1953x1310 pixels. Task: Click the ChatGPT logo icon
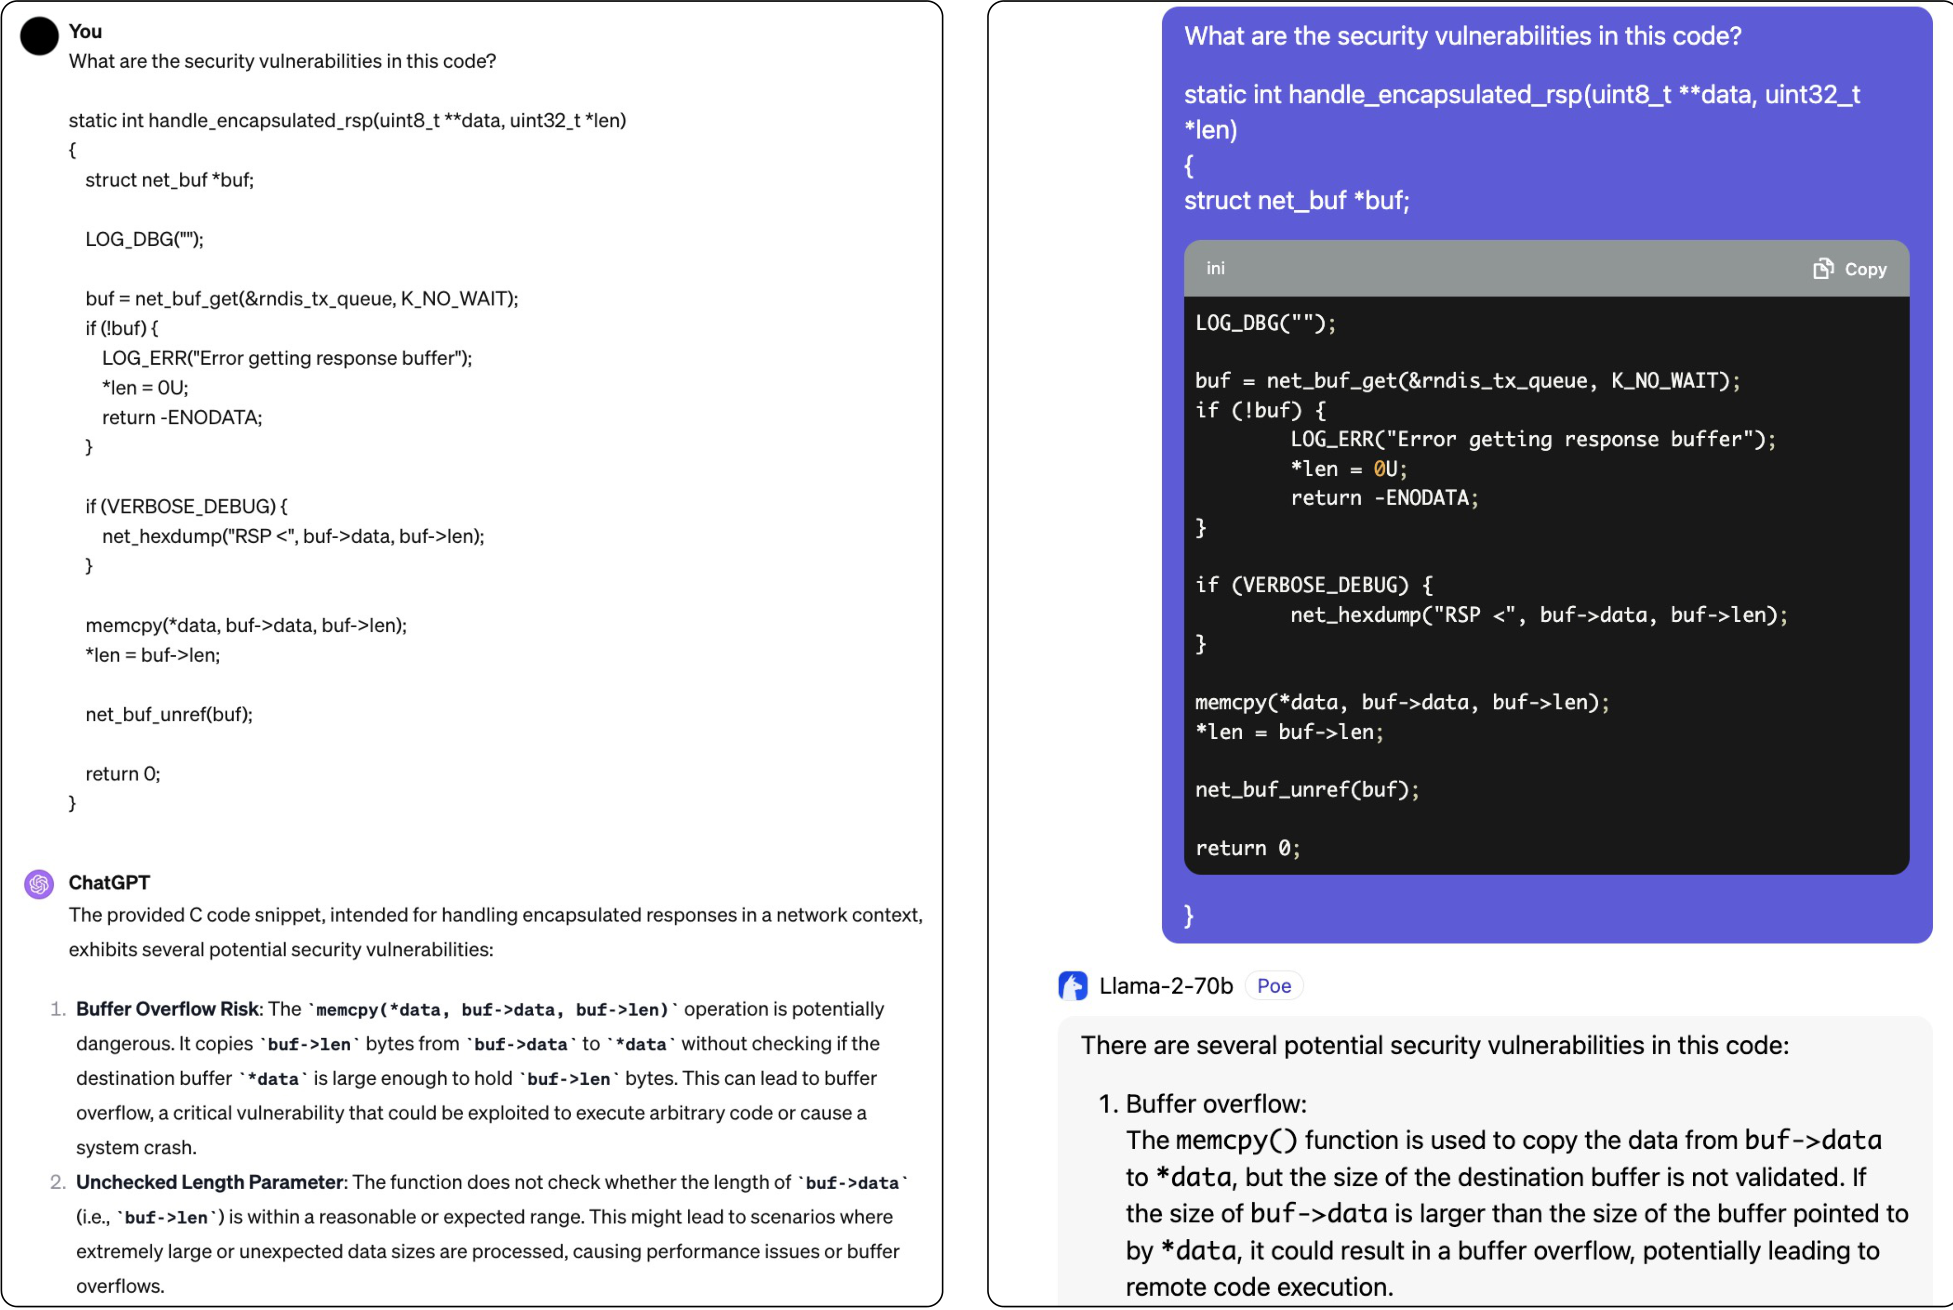(x=39, y=884)
